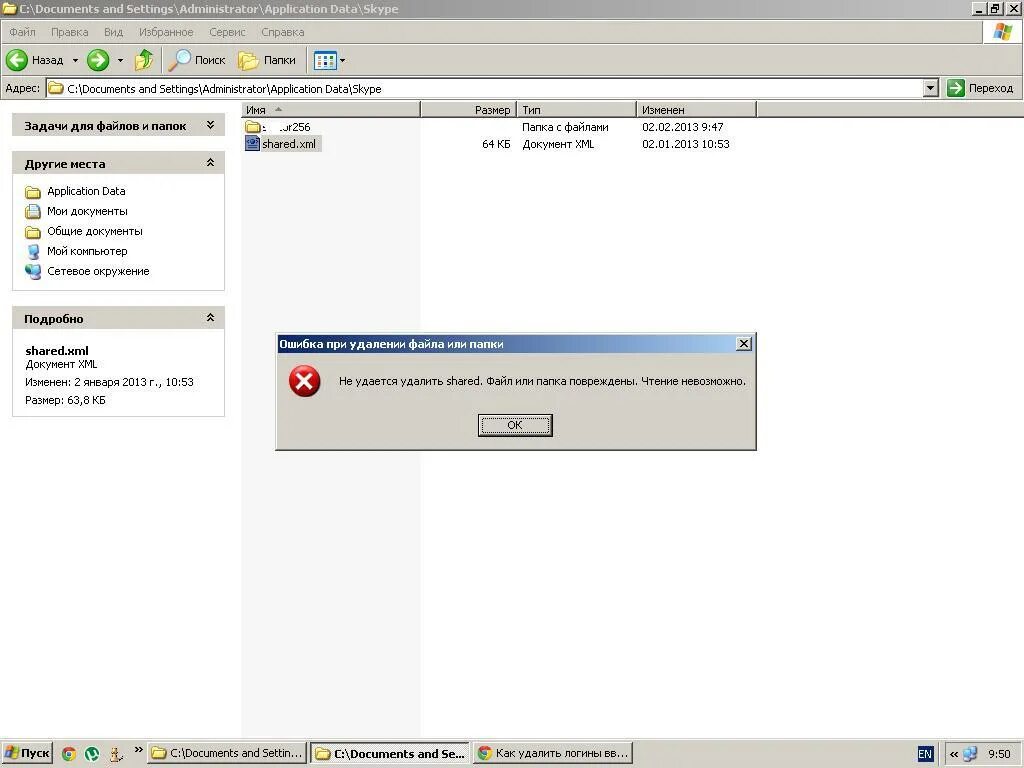1024x768 pixels.
Task: Launch uTorrent from the quick launch bar
Action: pos(92,754)
